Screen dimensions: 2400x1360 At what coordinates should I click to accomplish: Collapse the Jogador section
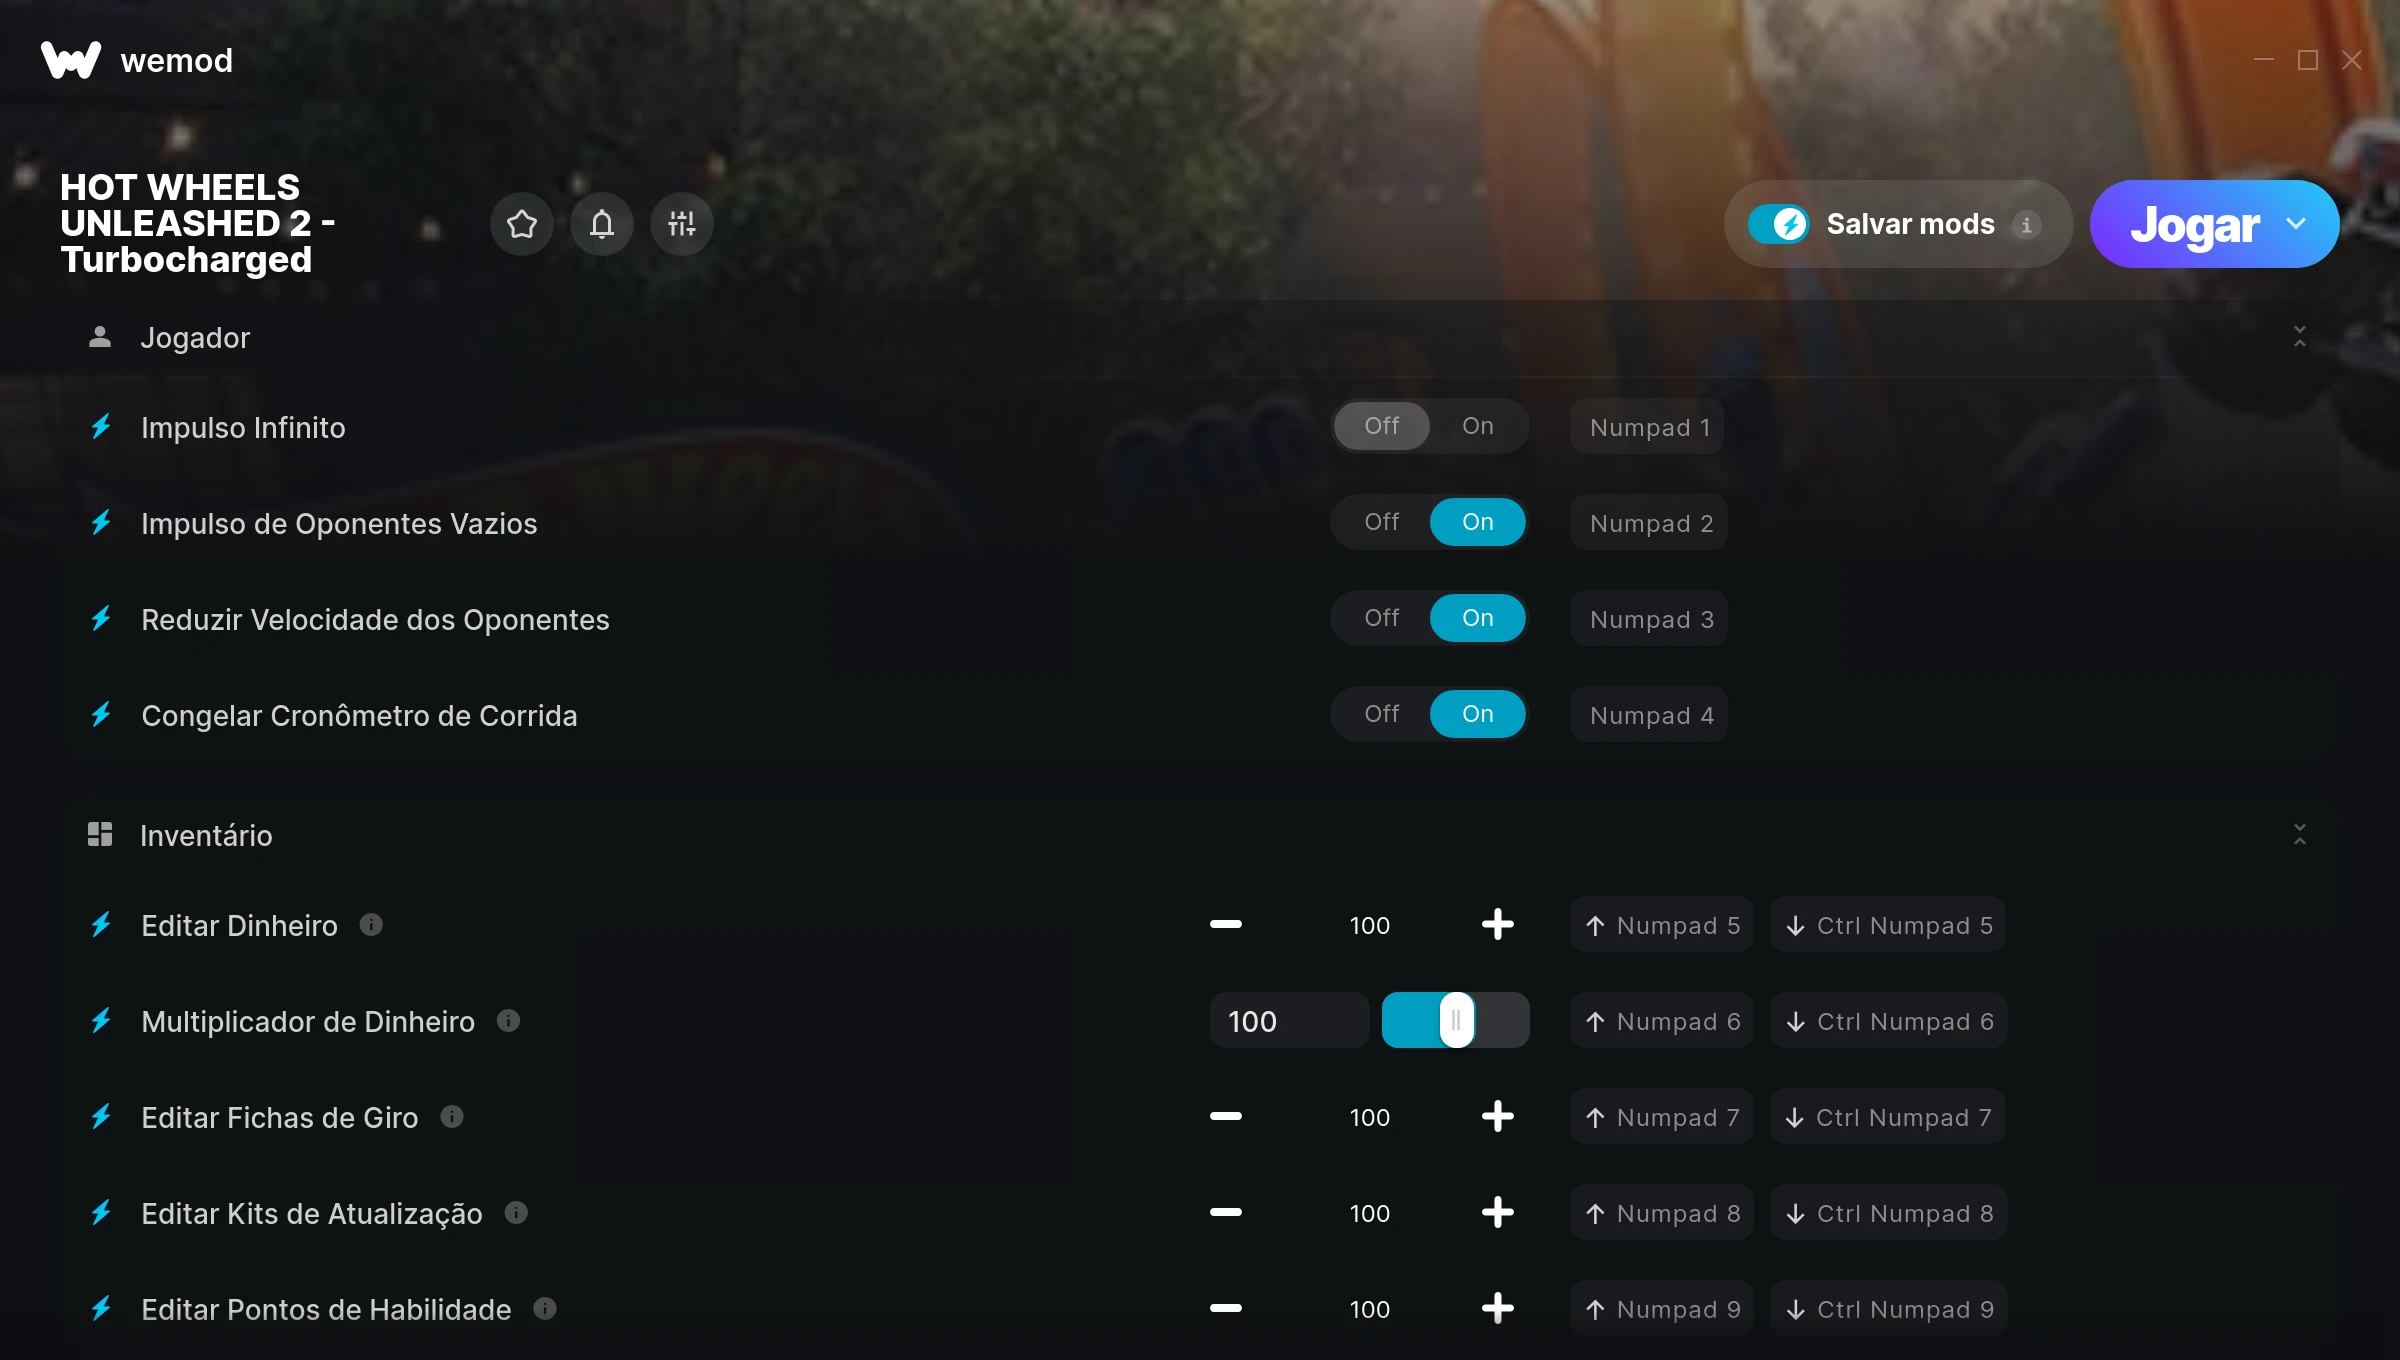2300,337
